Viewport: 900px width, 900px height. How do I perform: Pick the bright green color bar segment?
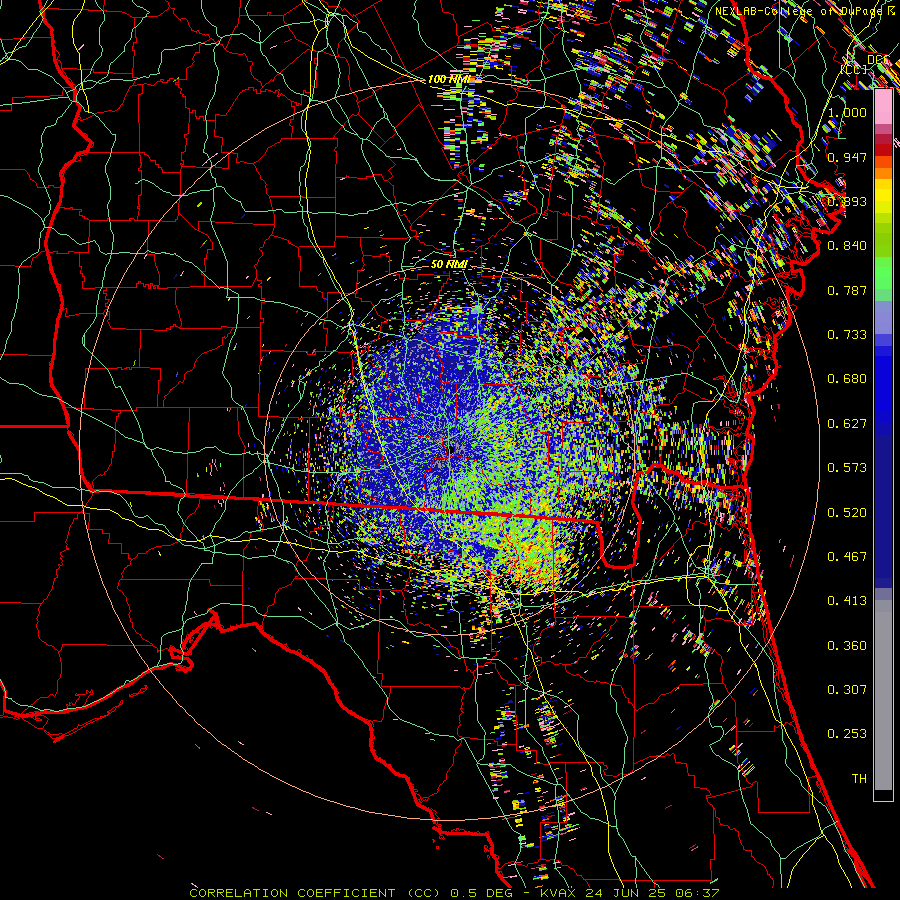(x=883, y=273)
